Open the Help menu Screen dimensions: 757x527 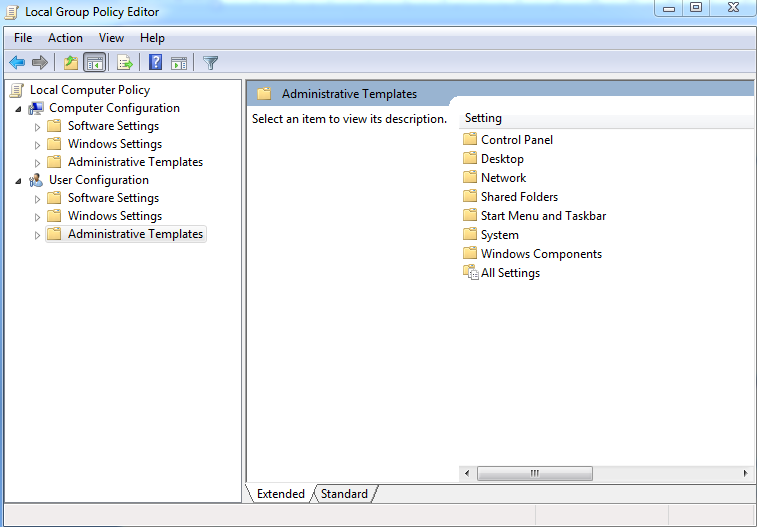(152, 38)
